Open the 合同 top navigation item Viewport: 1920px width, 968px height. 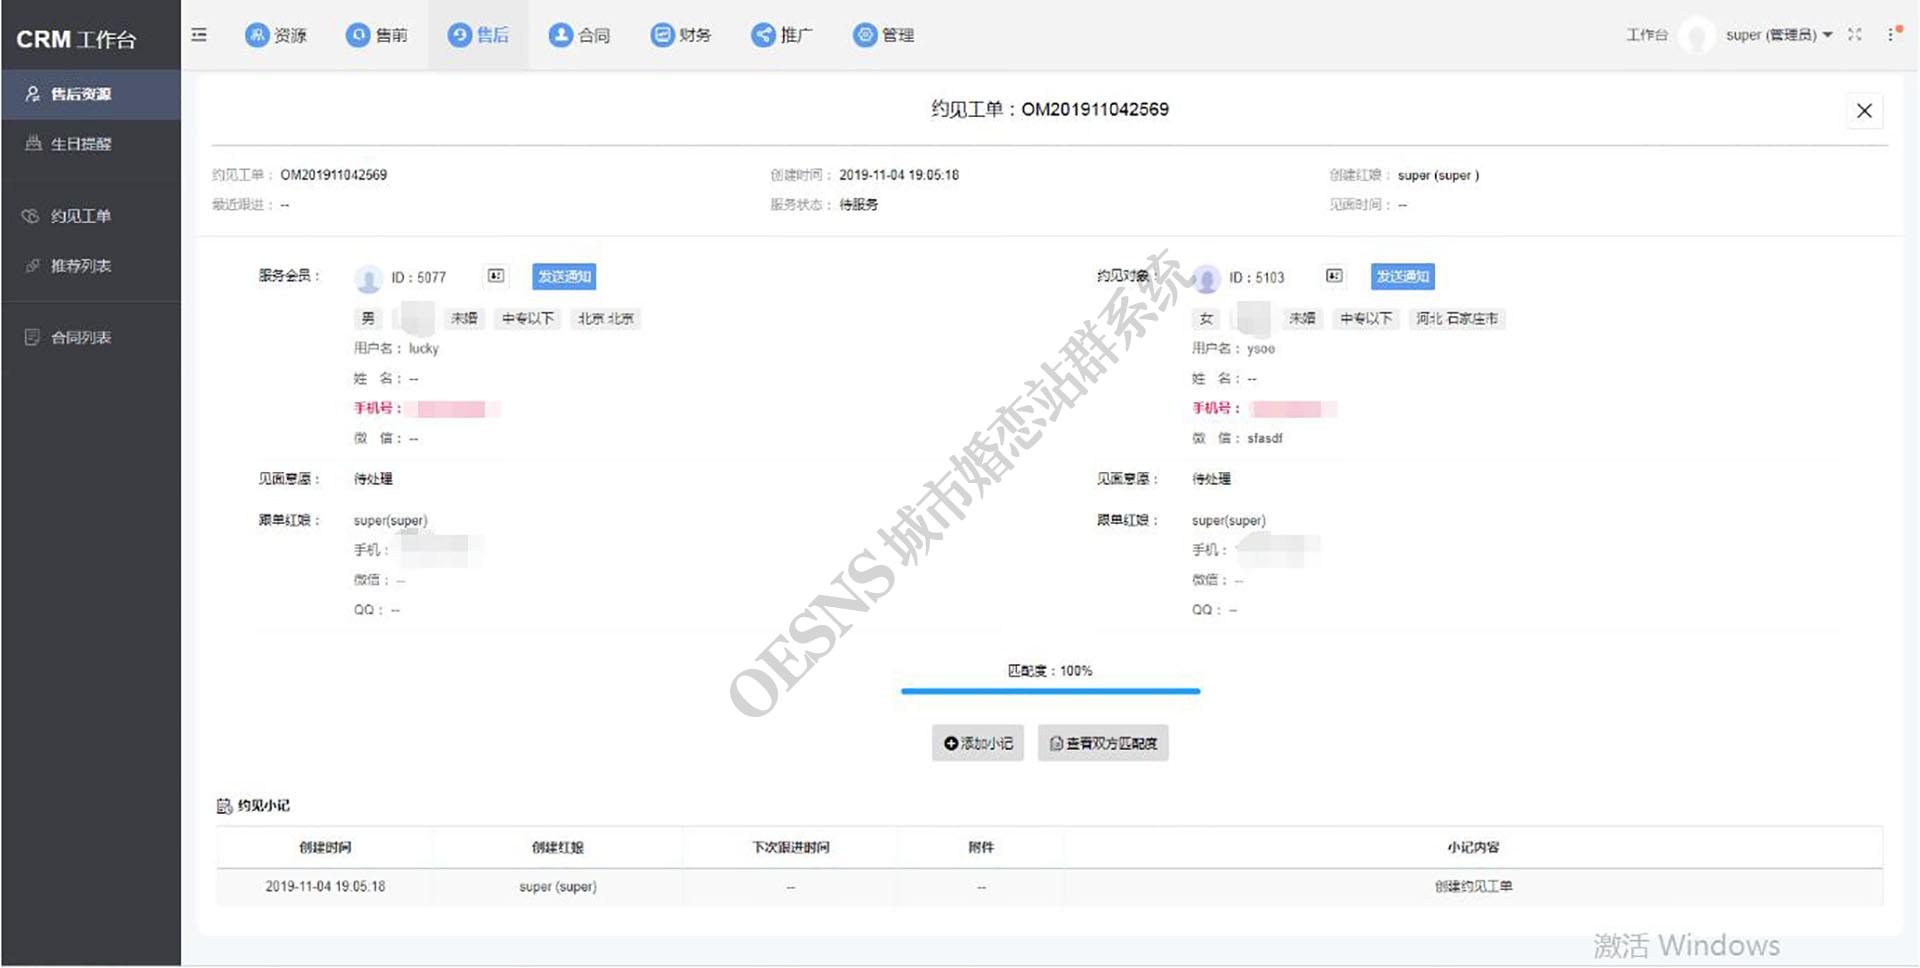tap(579, 35)
